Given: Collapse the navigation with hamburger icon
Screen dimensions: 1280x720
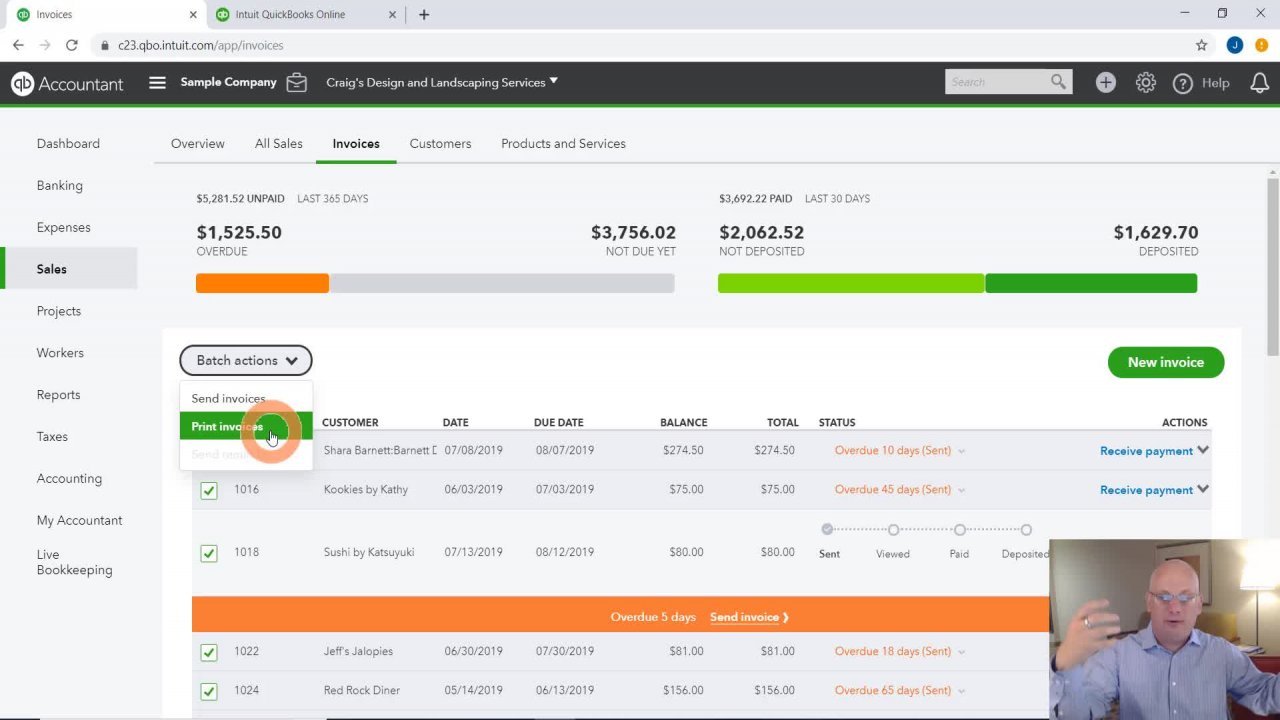Looking at the screenshot, I should (157, 82).
